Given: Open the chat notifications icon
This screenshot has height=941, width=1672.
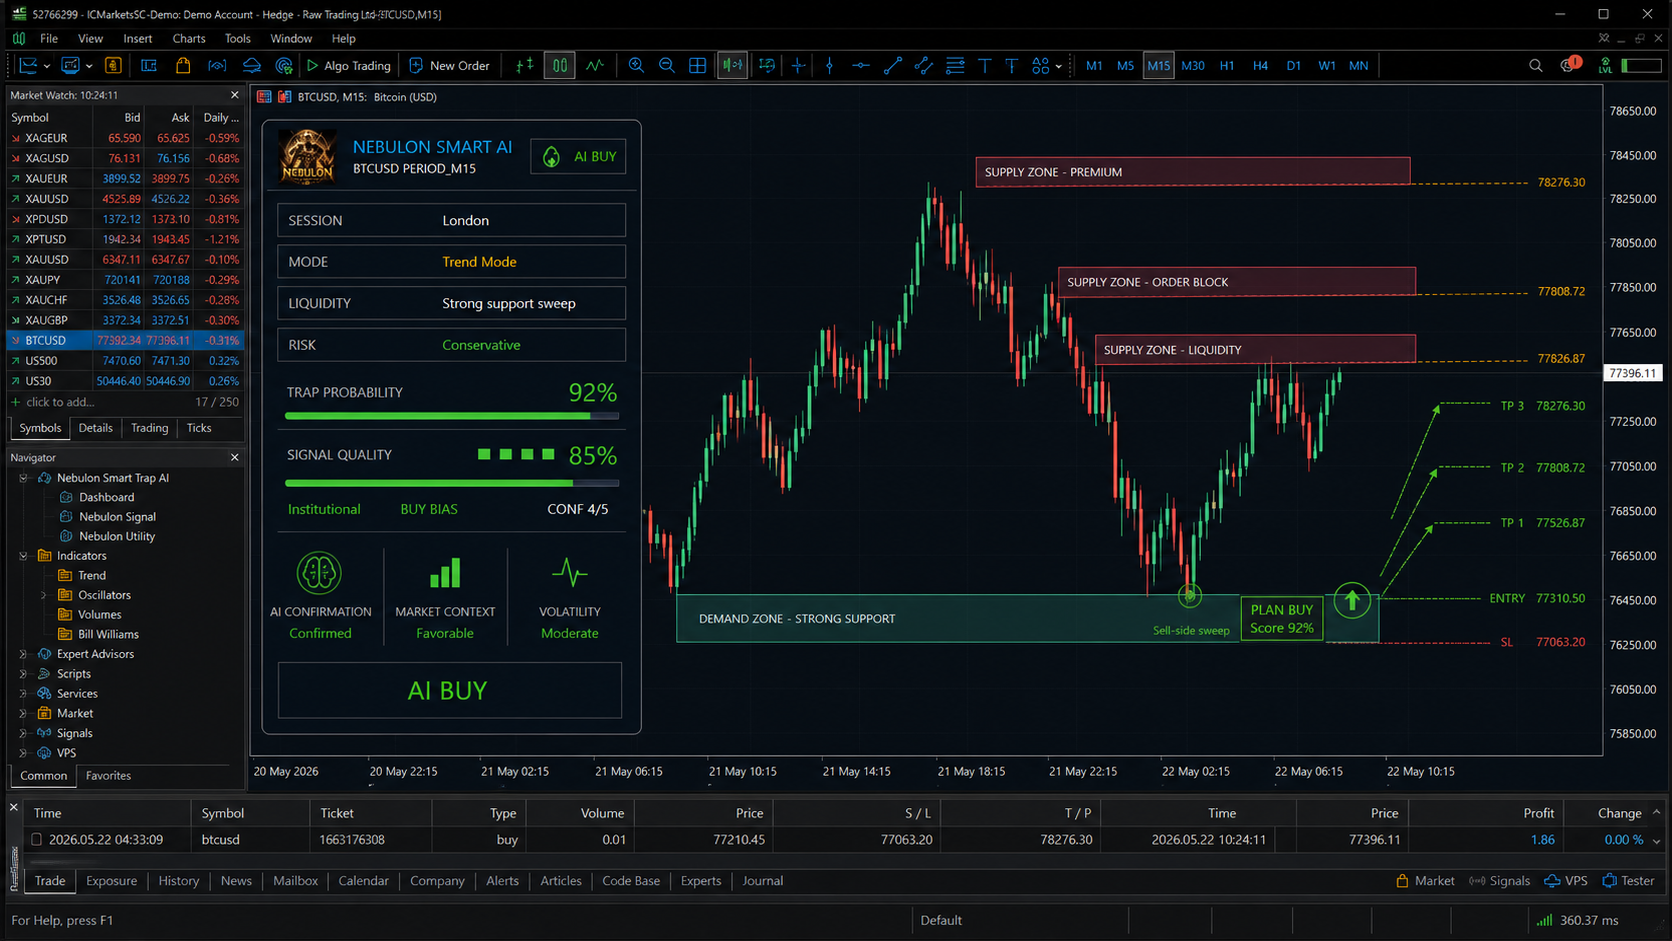Looking at the screenshot, I should [1570, 65].
